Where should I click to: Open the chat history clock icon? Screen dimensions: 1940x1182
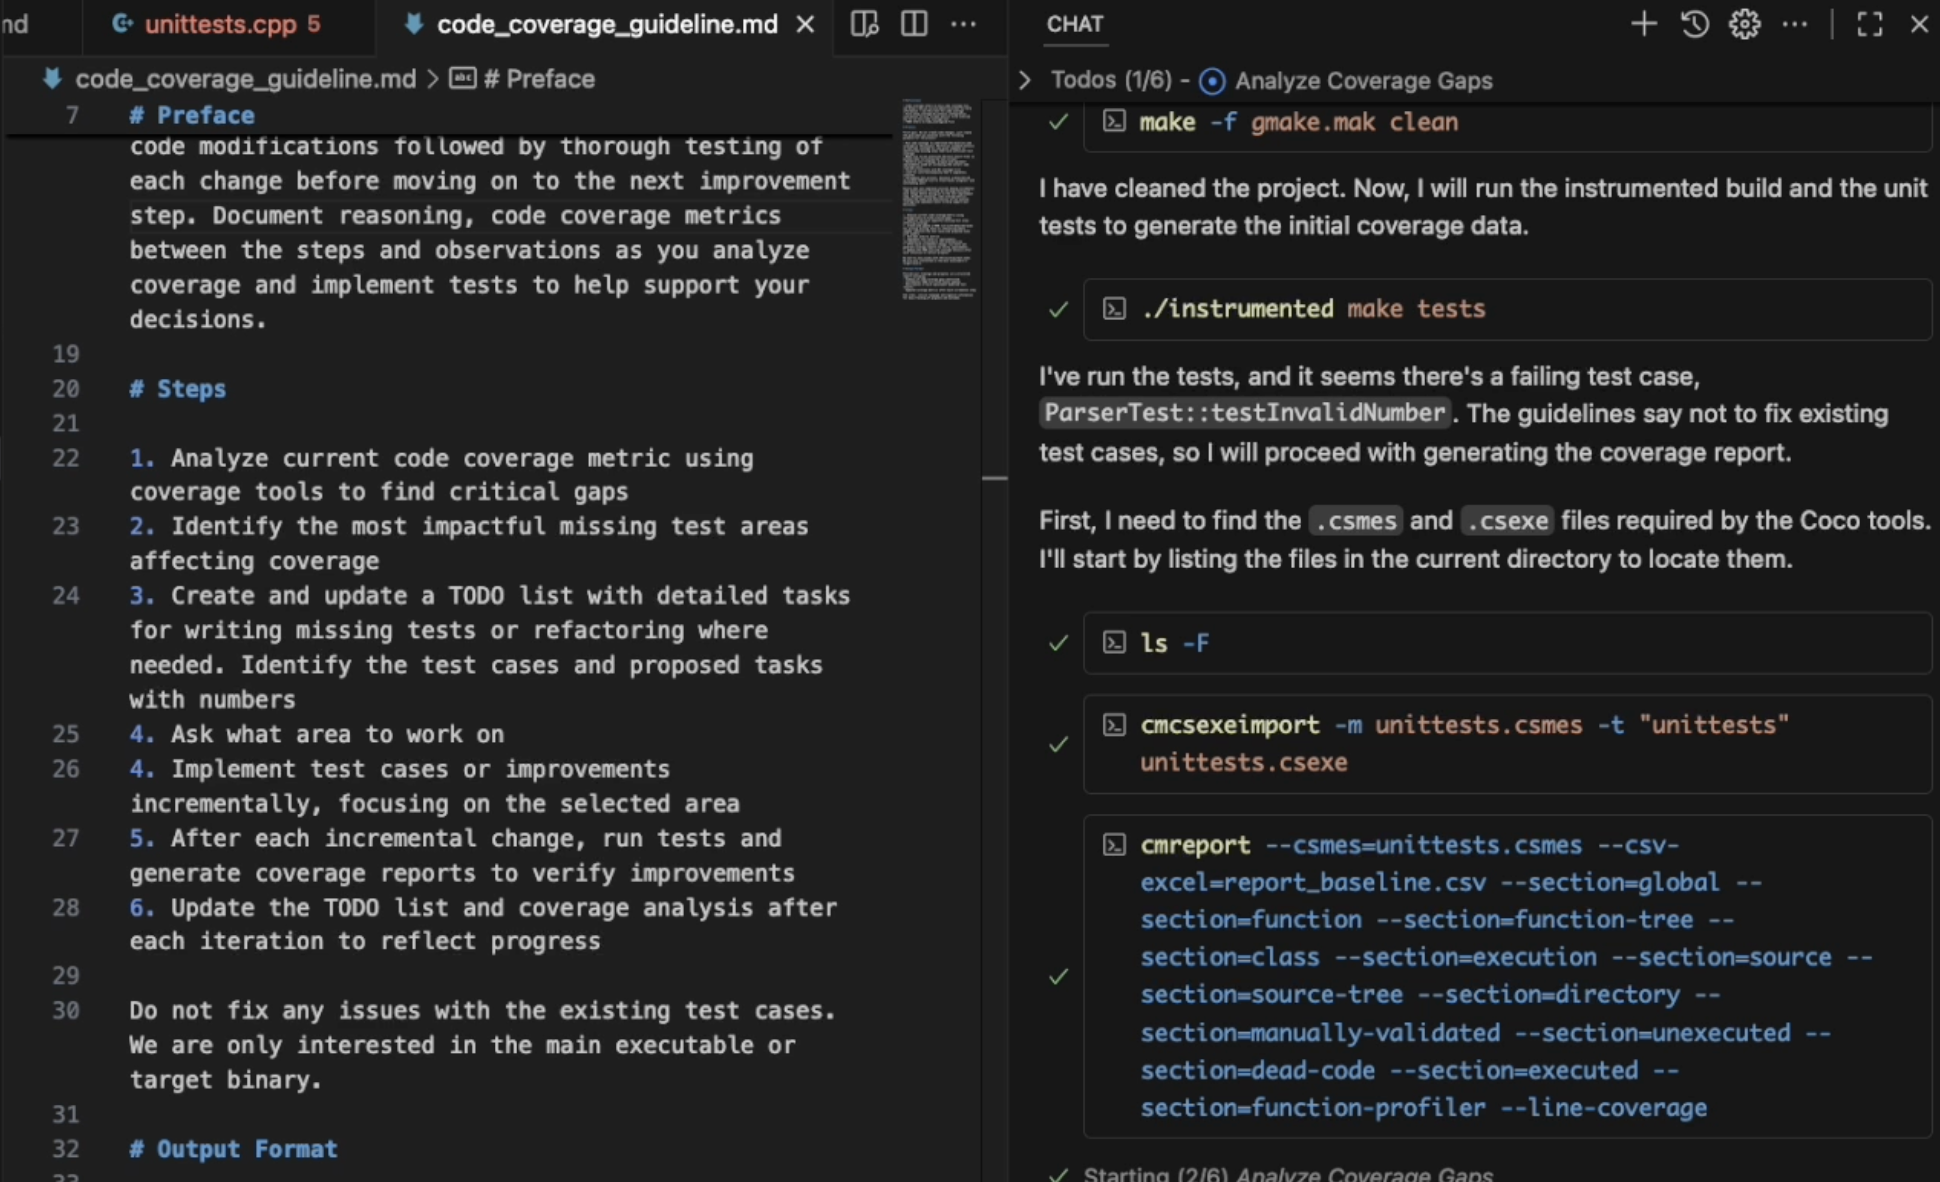point(1694,24)
